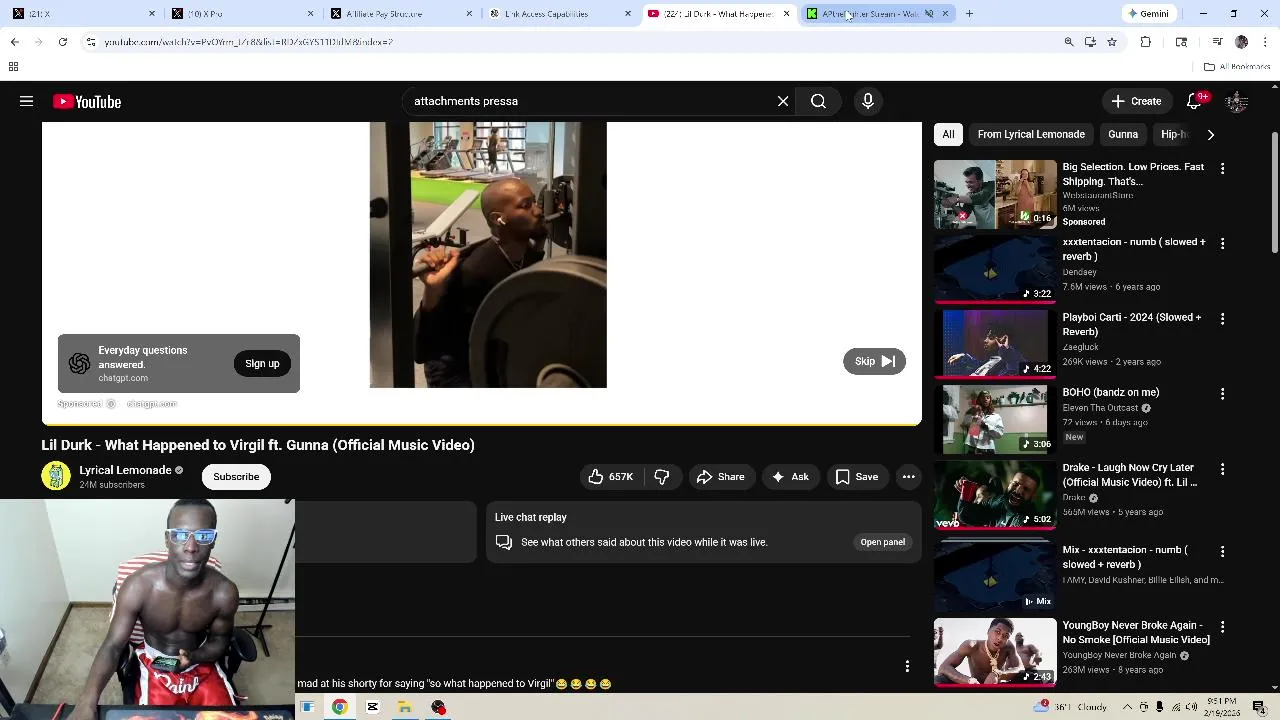Show hidden system tray icons
This screenshot has width=1280, height=720.
[1128, 707]
